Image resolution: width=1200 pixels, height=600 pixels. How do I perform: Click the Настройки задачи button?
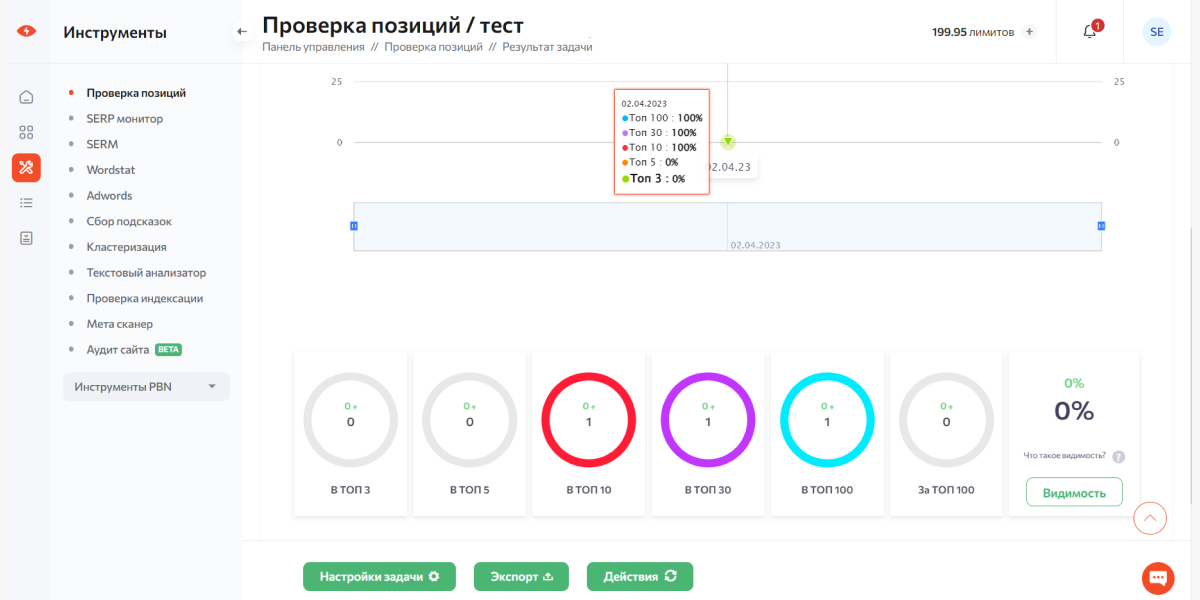[380, 576]
